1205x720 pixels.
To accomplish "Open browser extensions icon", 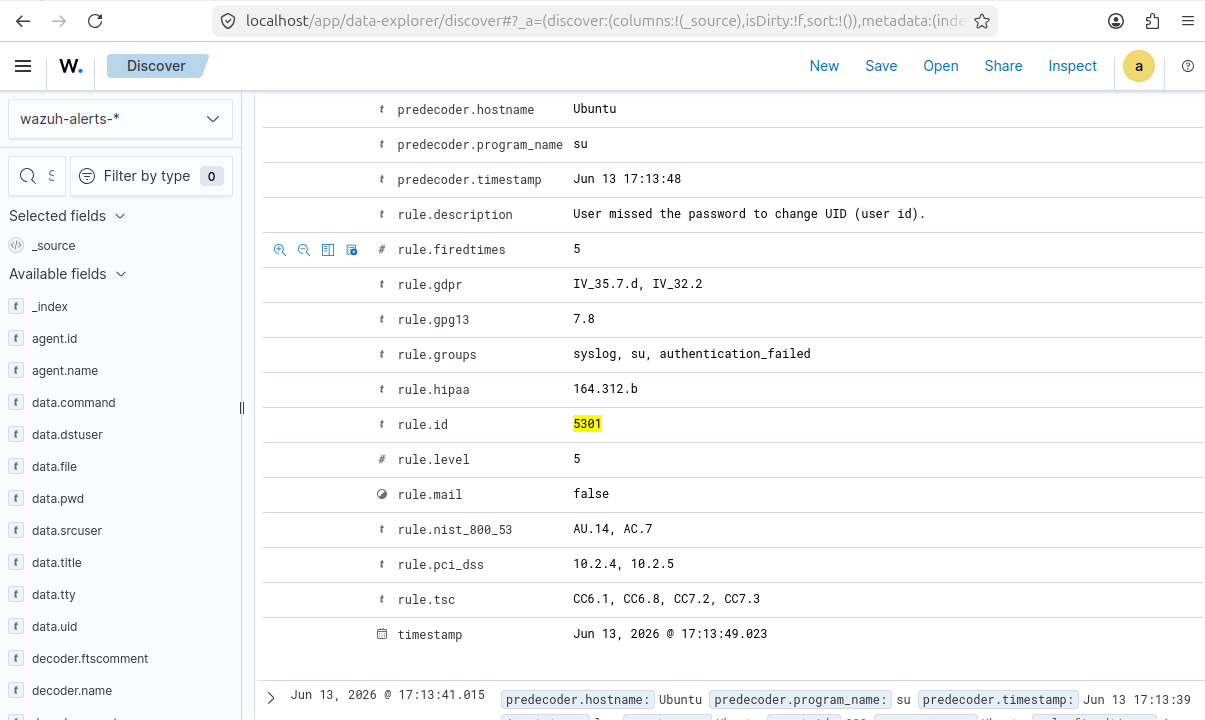I will click(1152, 21).
